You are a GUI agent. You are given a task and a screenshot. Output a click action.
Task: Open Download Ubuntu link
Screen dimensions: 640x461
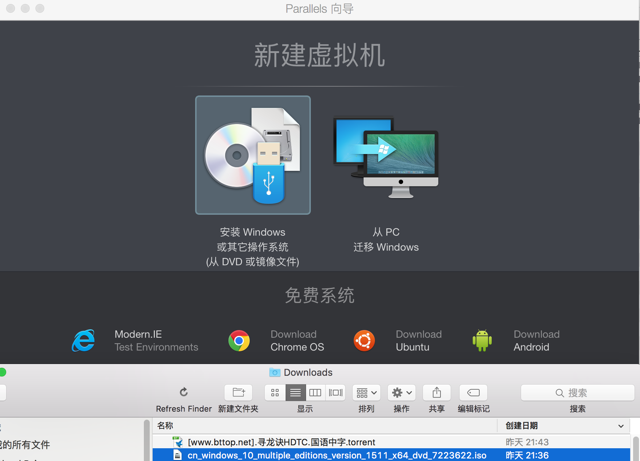click(418, 341)
